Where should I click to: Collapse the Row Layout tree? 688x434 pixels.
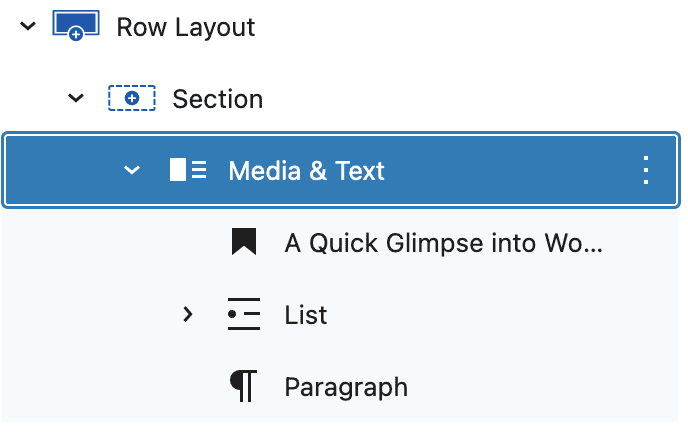28,26
